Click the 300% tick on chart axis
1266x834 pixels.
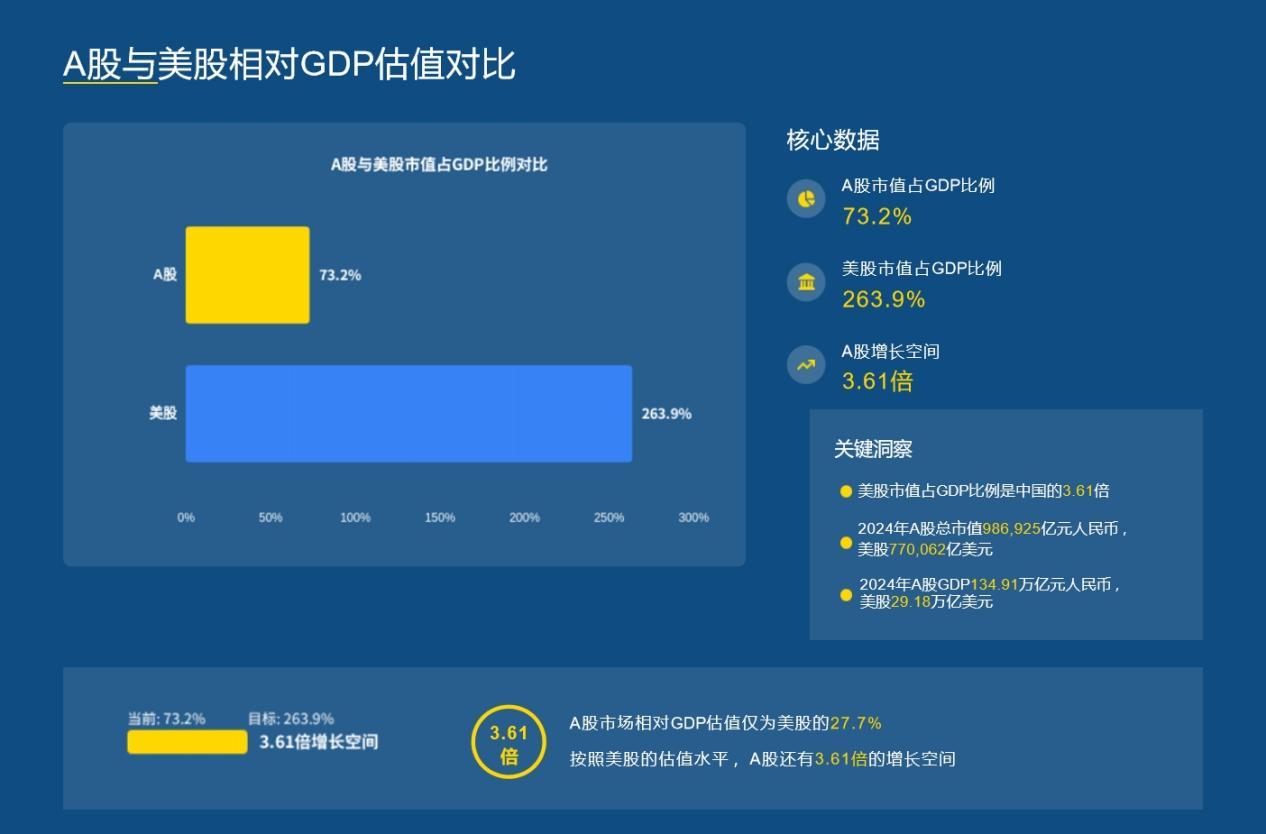[x=693, y=517]
